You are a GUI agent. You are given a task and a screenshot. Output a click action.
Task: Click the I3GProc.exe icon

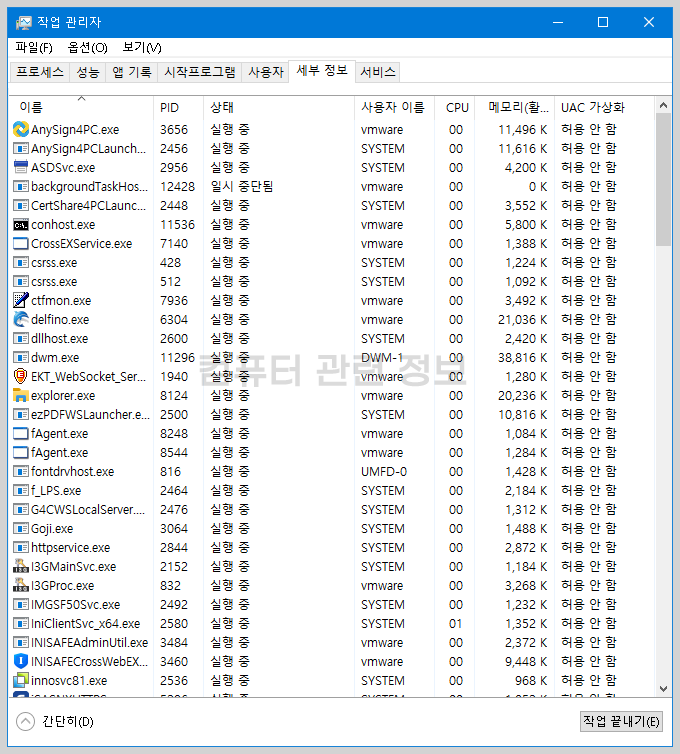click(21, 585)
